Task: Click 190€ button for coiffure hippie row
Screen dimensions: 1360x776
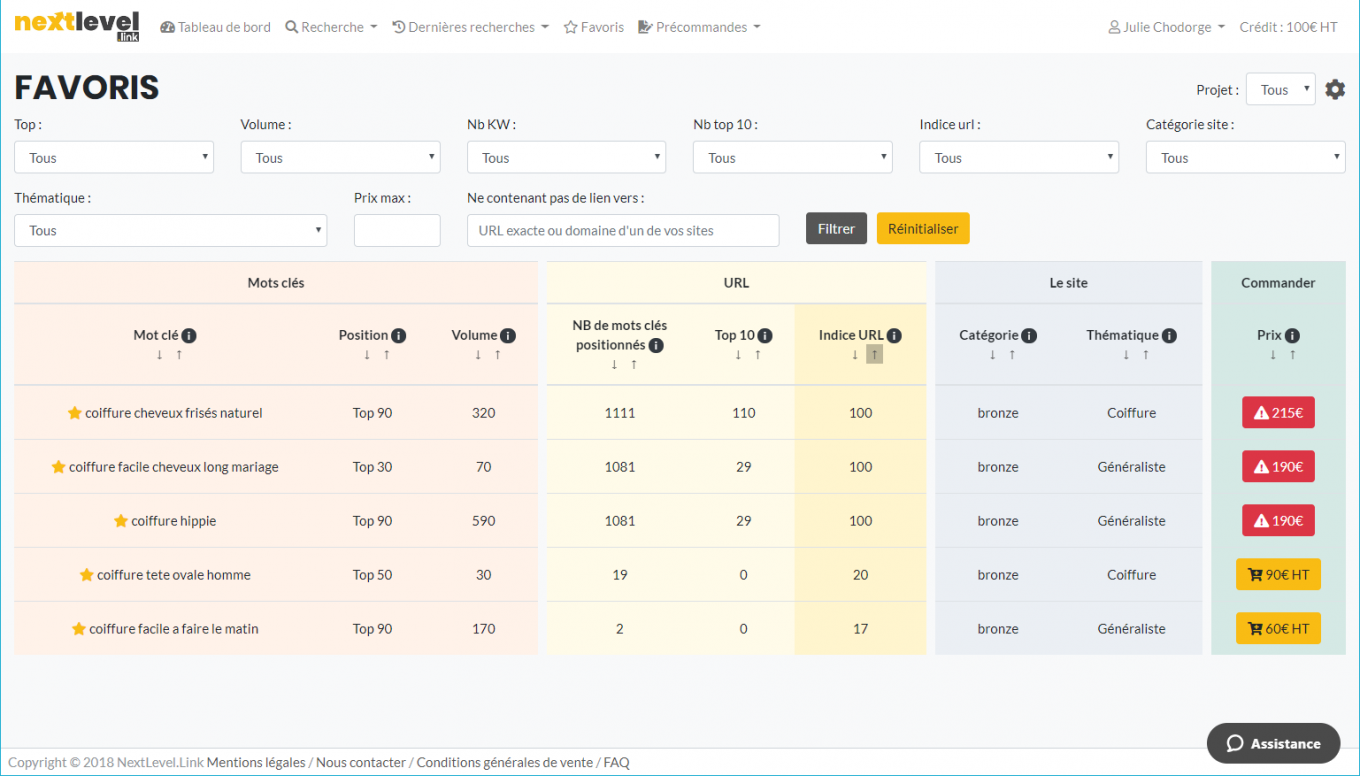Action: (x=1278, y=520)
